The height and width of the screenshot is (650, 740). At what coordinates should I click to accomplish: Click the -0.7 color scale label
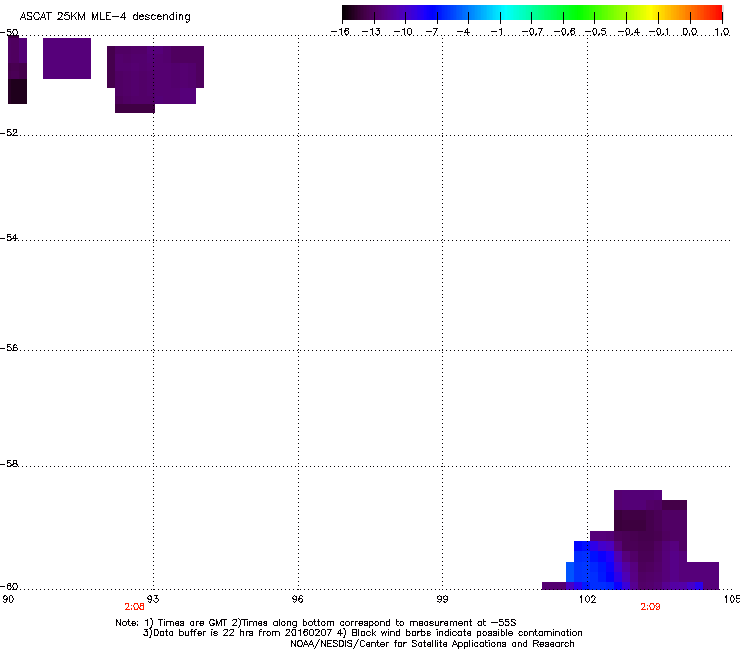[532, 32]
